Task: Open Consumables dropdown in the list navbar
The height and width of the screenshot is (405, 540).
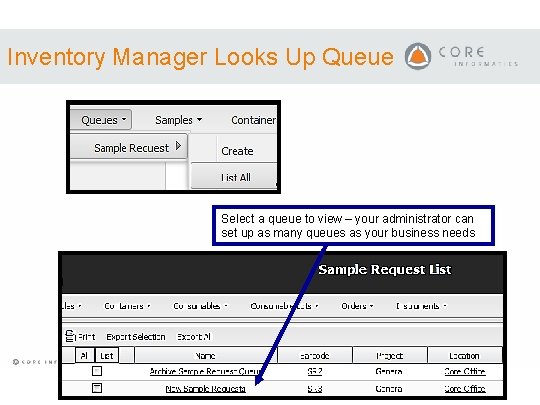Action: coord(200,306)
